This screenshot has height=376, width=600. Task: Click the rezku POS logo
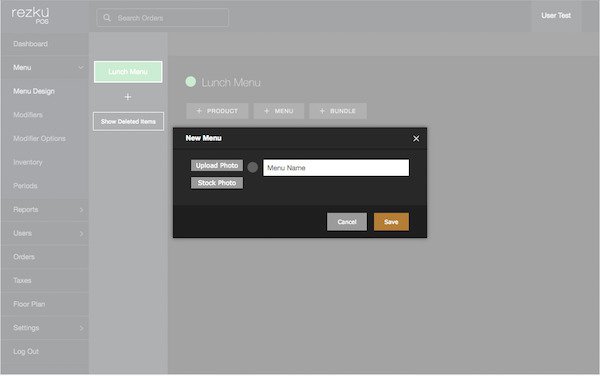click(x=31, y=16)
